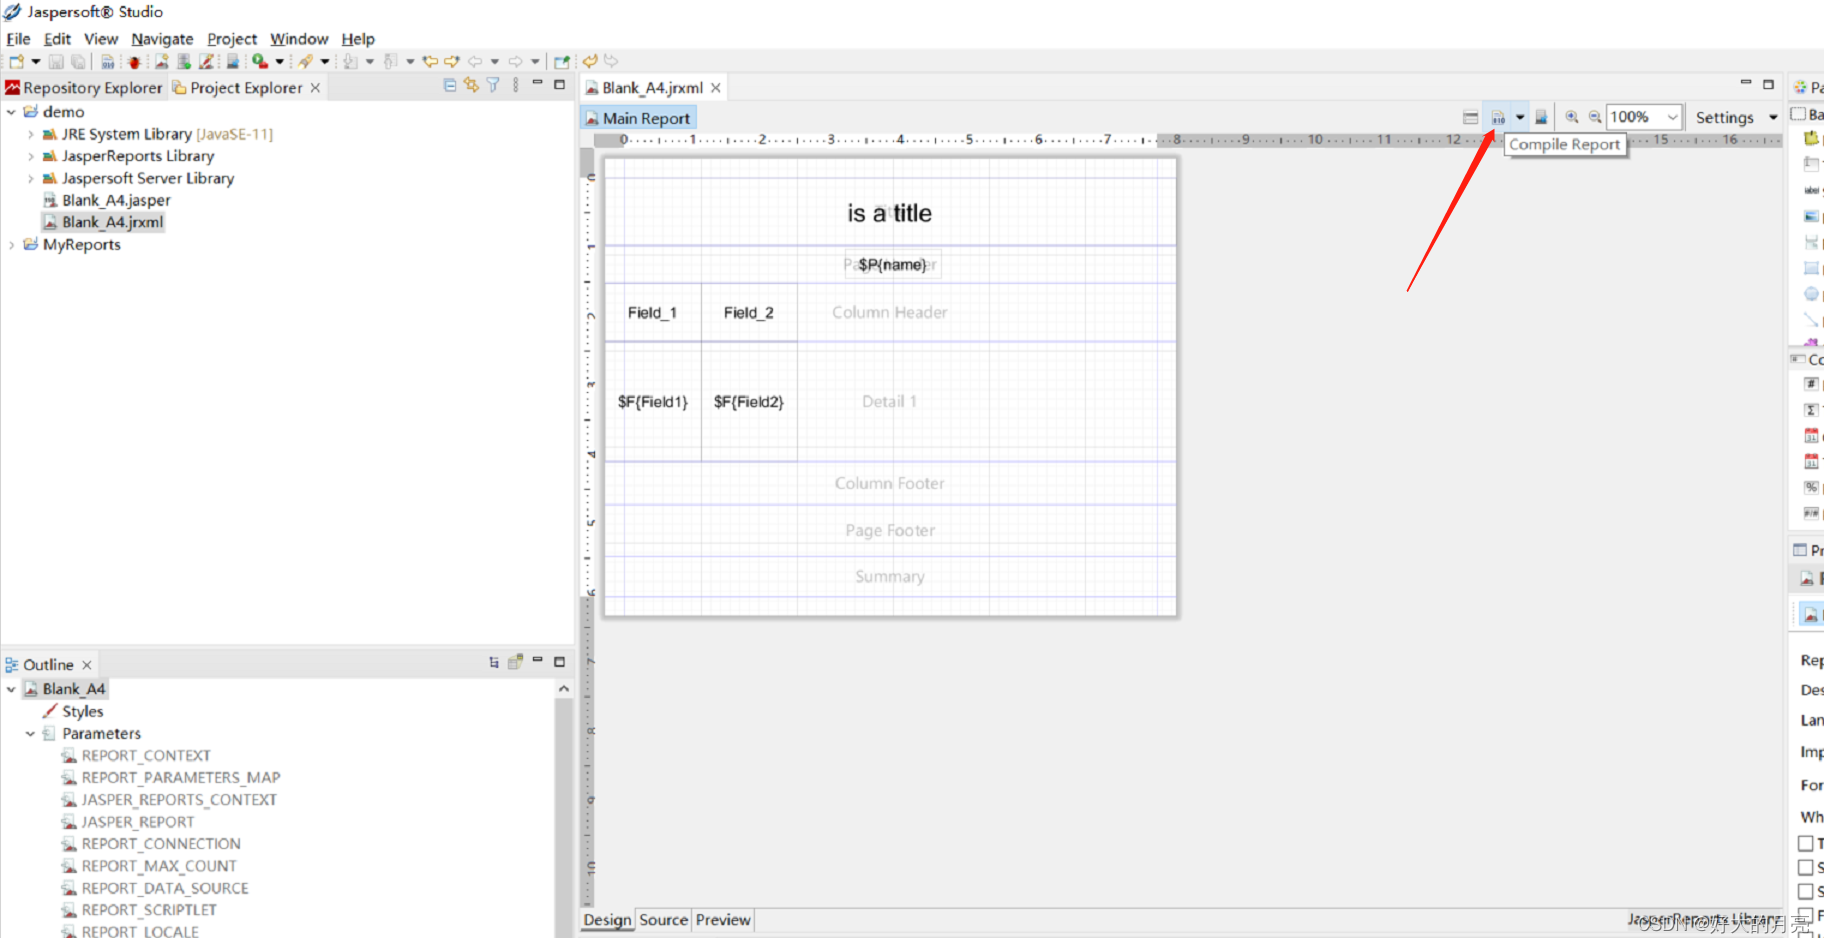This screenshot has height=943, width=1824.
Task: Open the Edit menu
Action: tap(57, 39)
